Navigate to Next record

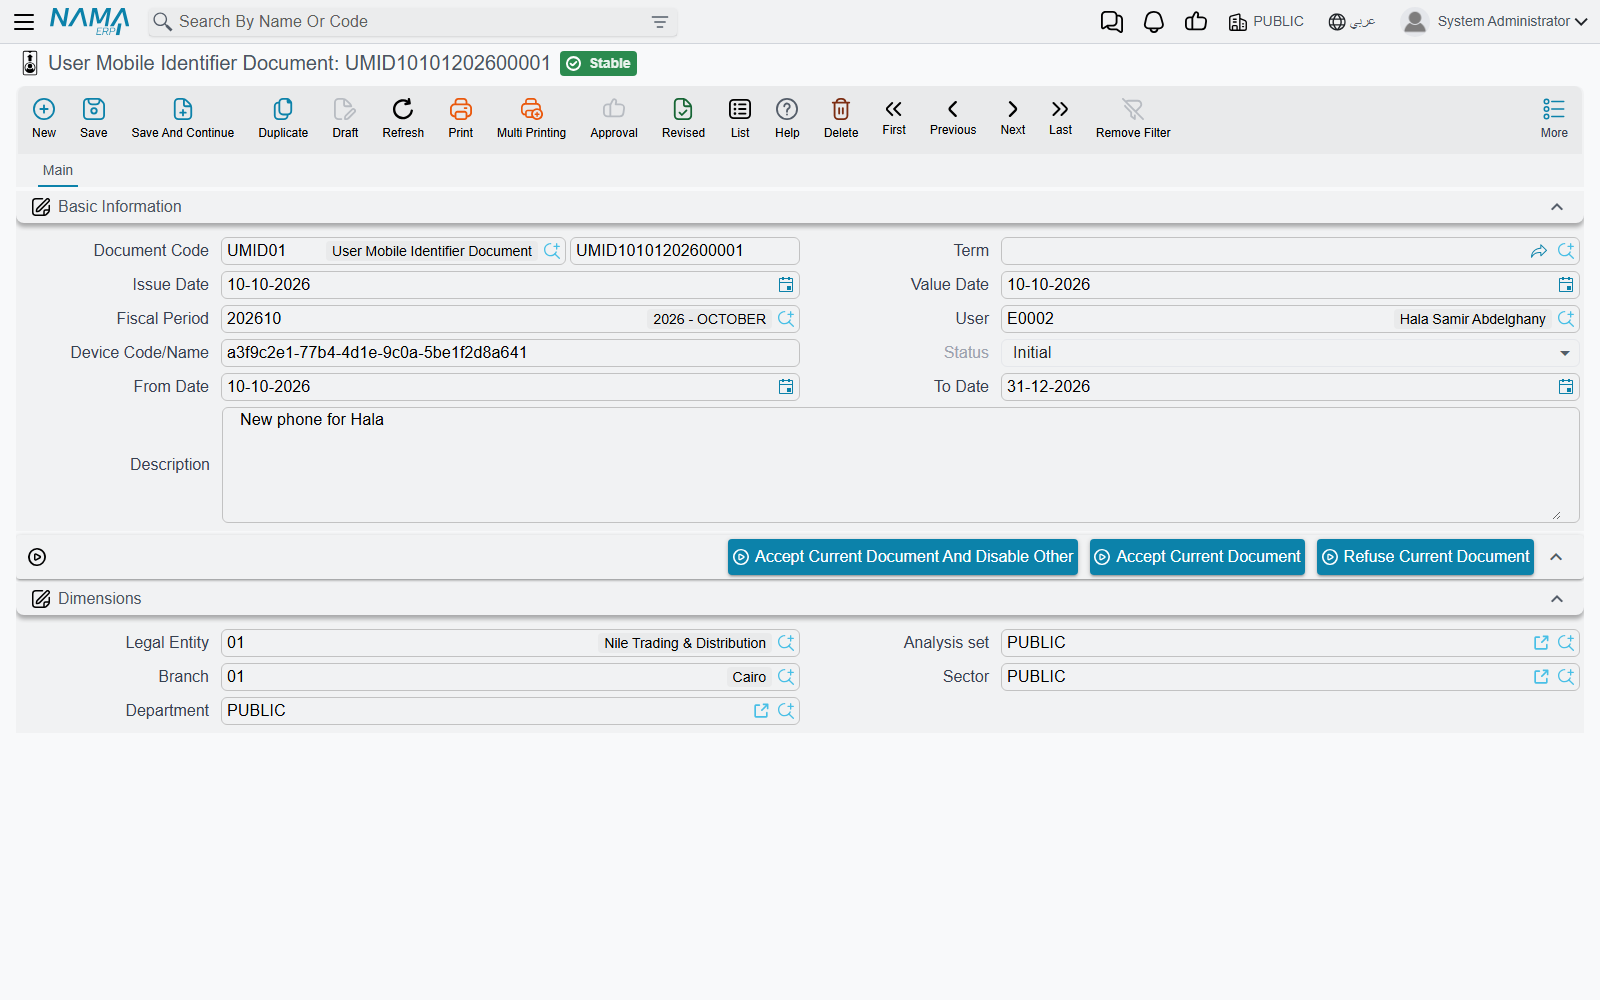[1013, 117]
